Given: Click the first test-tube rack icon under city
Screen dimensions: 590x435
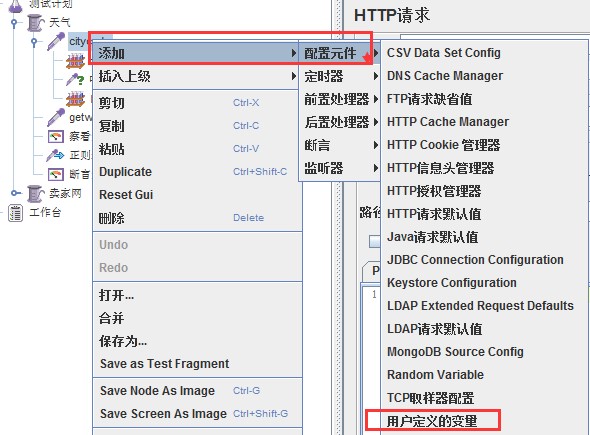Looking at the screenshot, I should click(75, 61).
